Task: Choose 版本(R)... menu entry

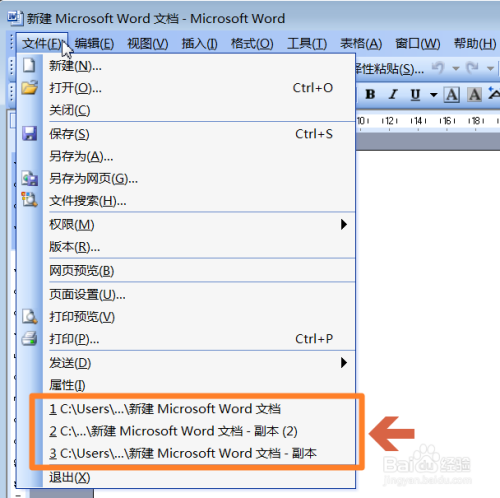Action: (x=186, y=247)
